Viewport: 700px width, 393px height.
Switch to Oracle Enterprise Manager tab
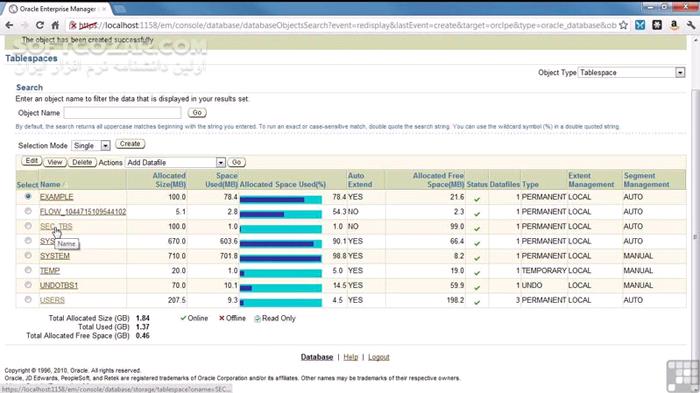click(58, 9)
